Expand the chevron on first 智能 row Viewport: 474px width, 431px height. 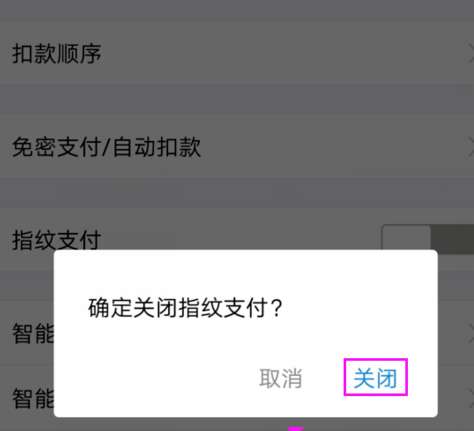tap(470, 333)
